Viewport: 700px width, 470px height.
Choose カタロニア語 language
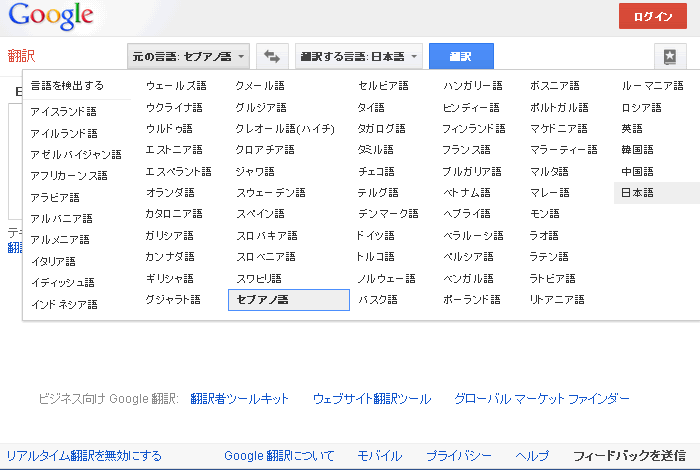pyautogui.click(x=174, y=213)
